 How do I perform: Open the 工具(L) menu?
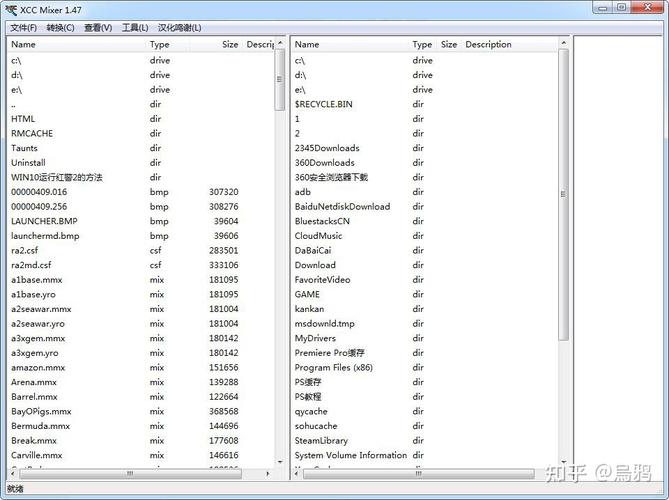point(135,27)
